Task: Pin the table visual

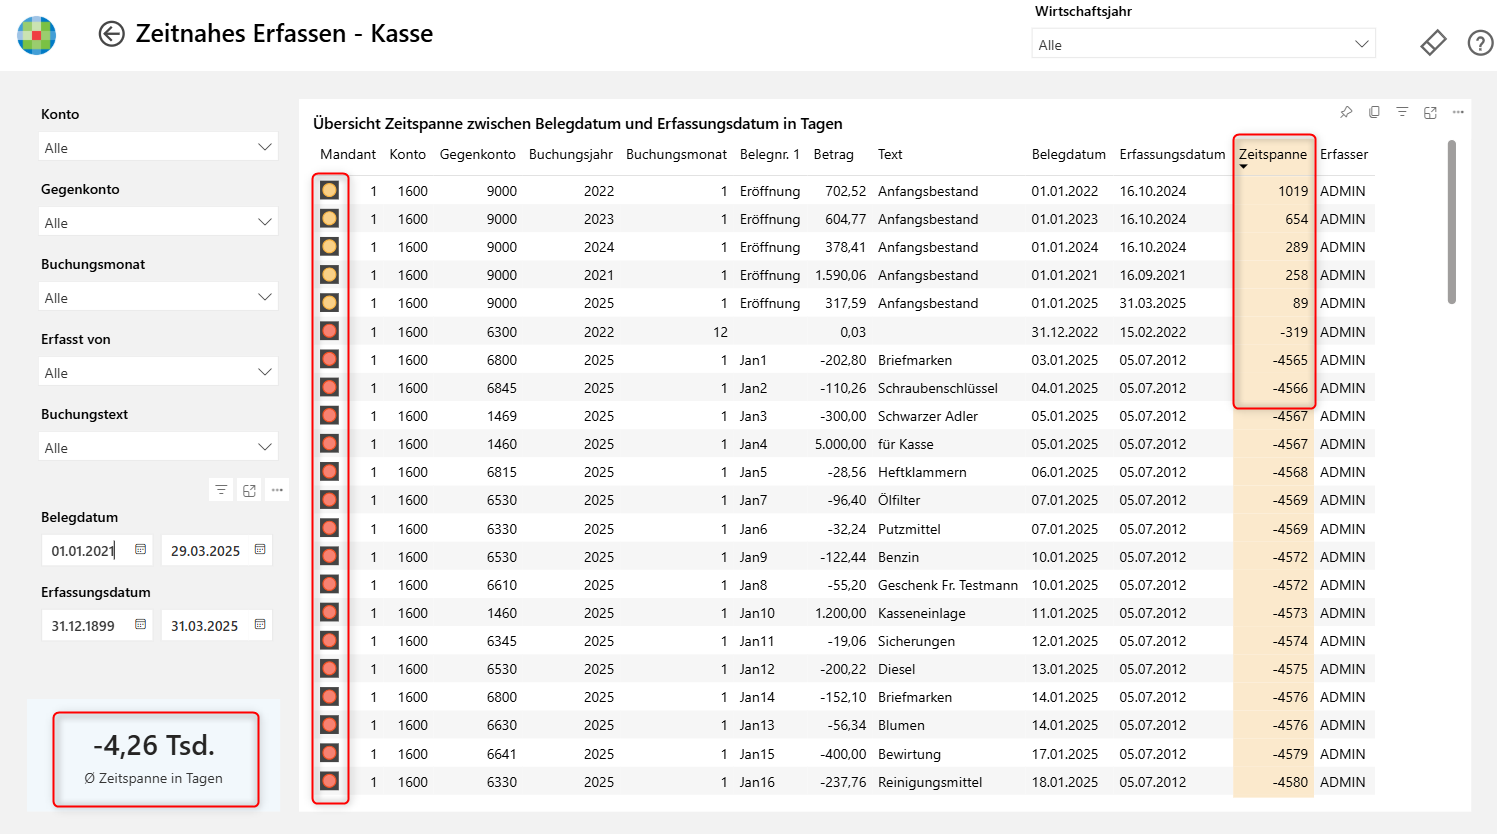Action: pyautogui.click(x=1346, y=112)
